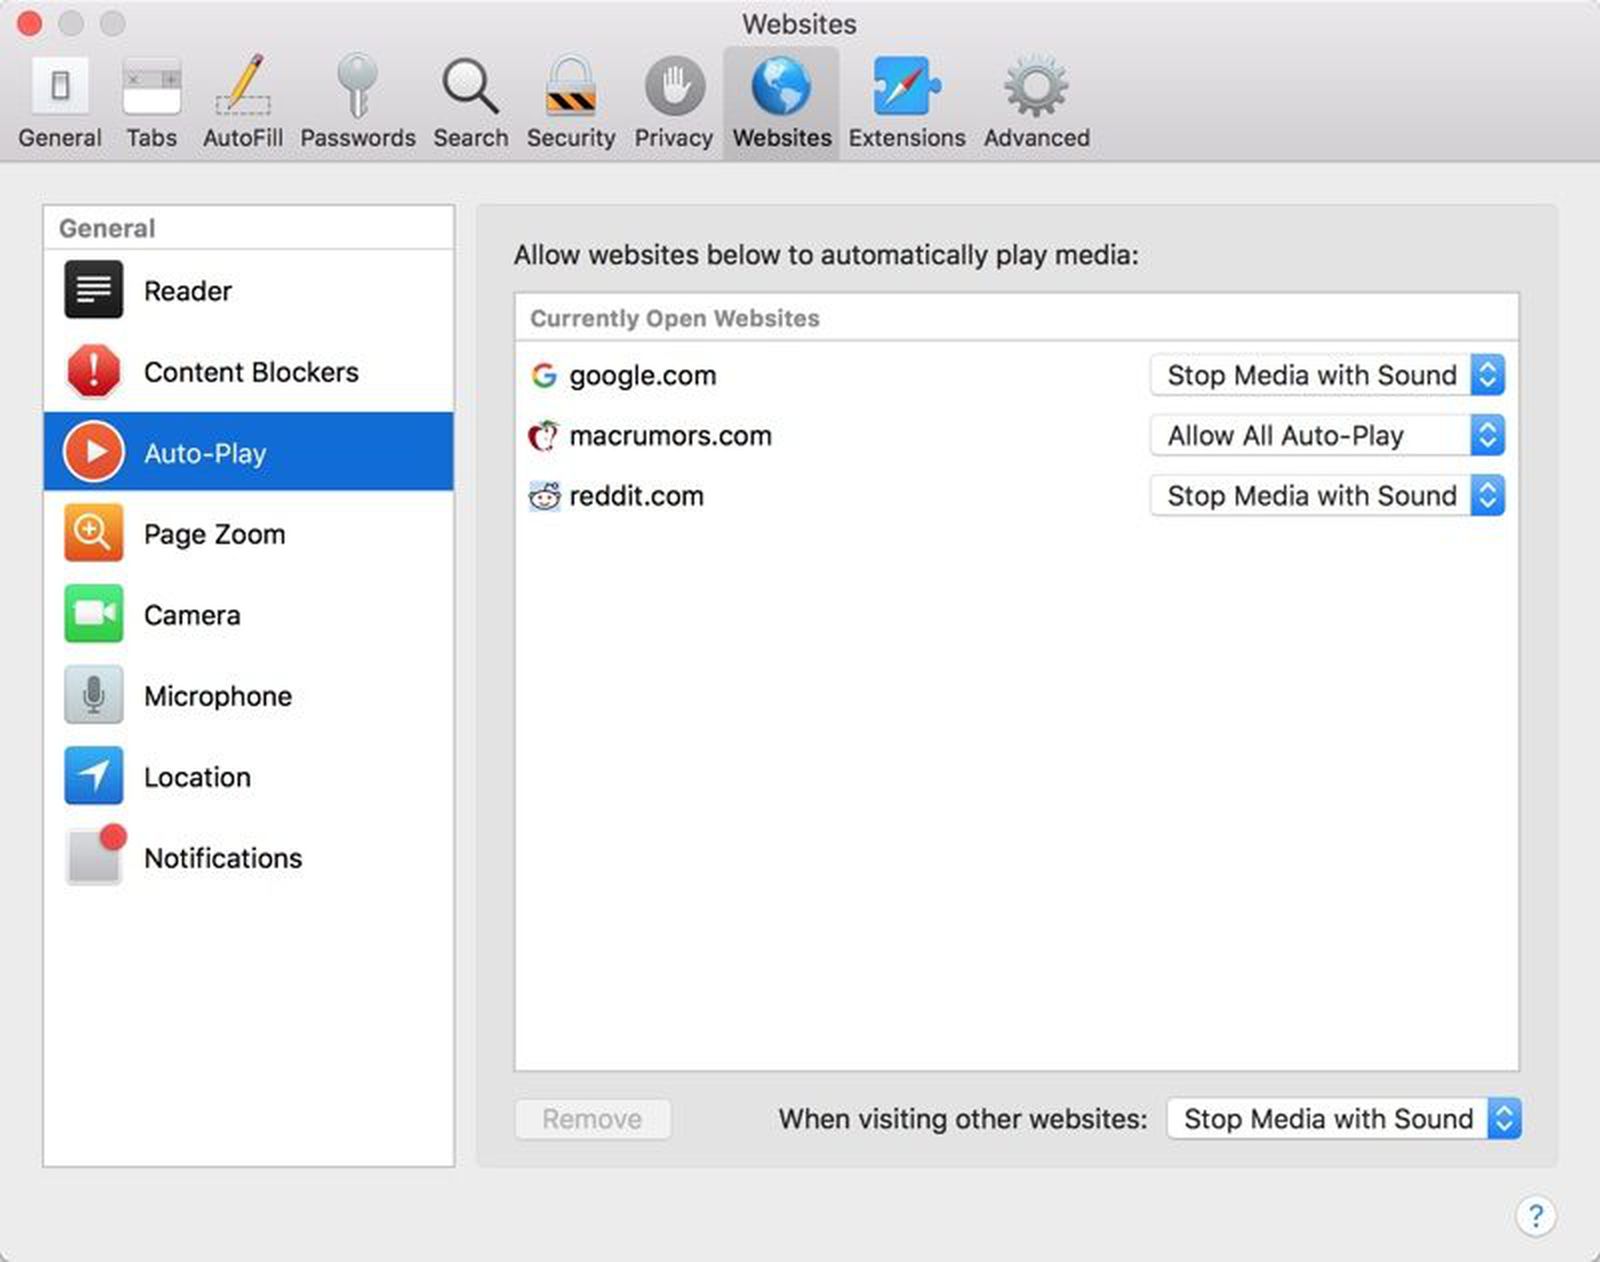
Task: Open Notifications settings in sidebar
Action: coord(223,857)
